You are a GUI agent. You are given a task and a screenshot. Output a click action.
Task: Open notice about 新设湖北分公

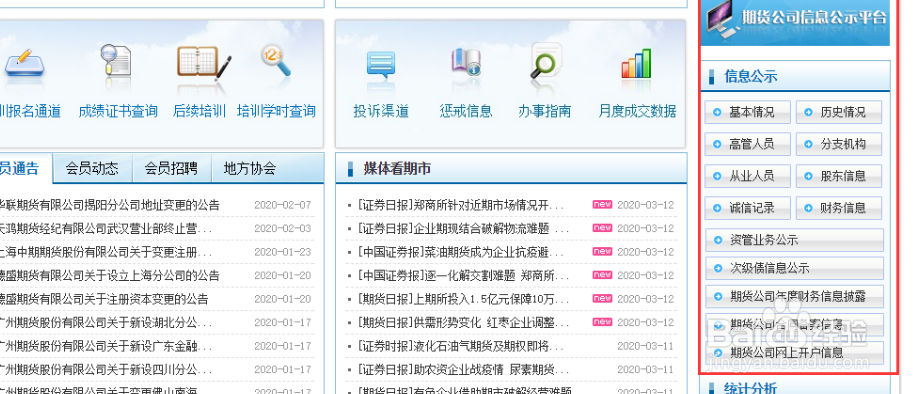(x=106, y=322)
